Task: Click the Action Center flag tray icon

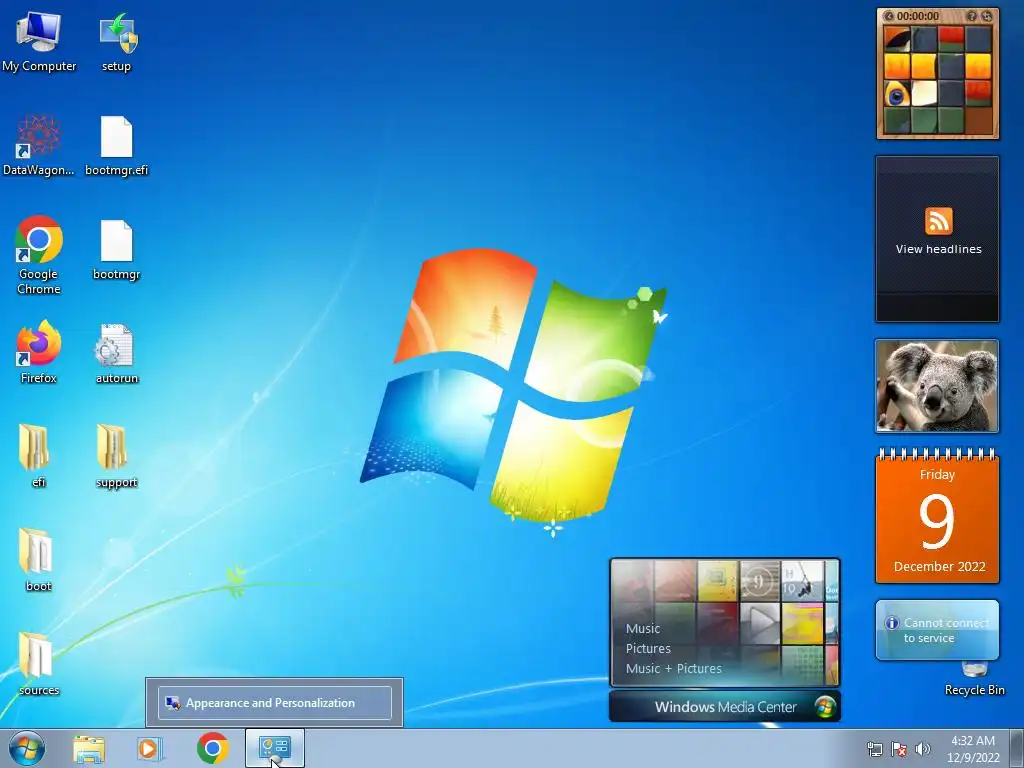Action: (899, 749)
